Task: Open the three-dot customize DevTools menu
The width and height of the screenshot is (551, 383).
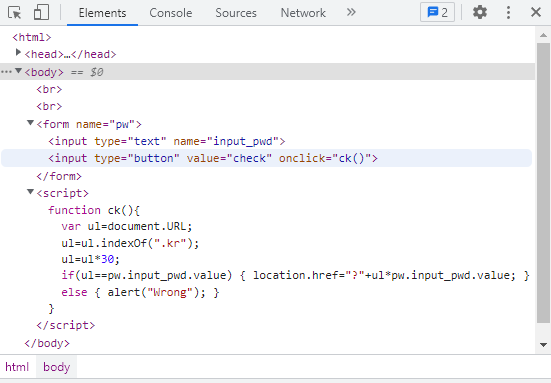Action: (508, 12)
